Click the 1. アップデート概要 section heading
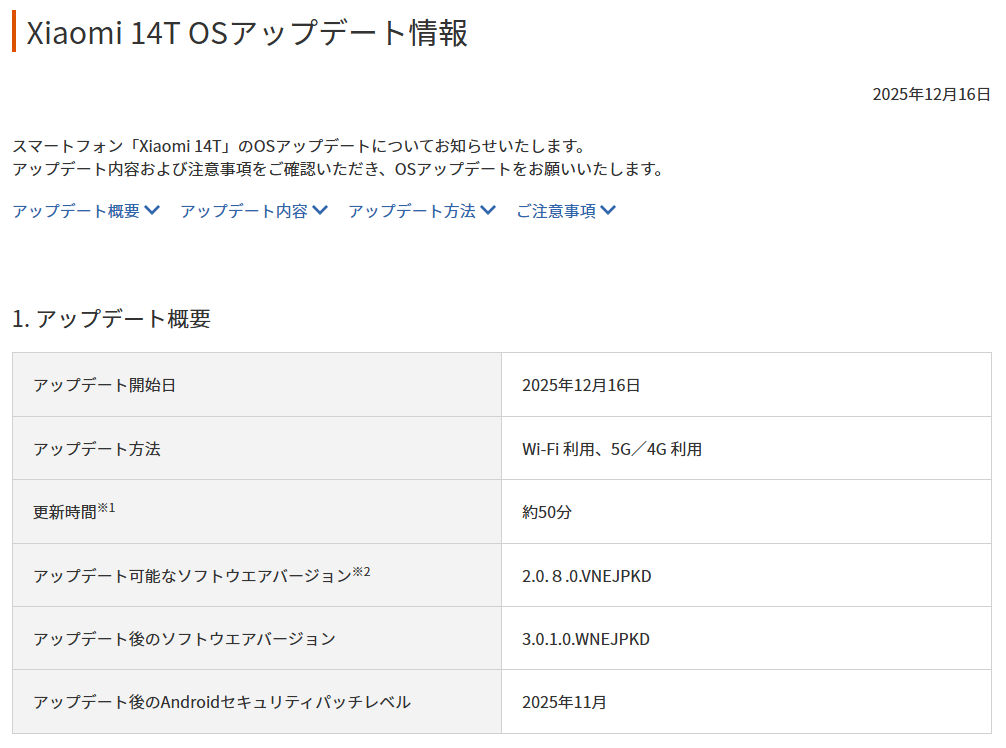This screenshot has height=748, width=1006. [x=111, y=319]
